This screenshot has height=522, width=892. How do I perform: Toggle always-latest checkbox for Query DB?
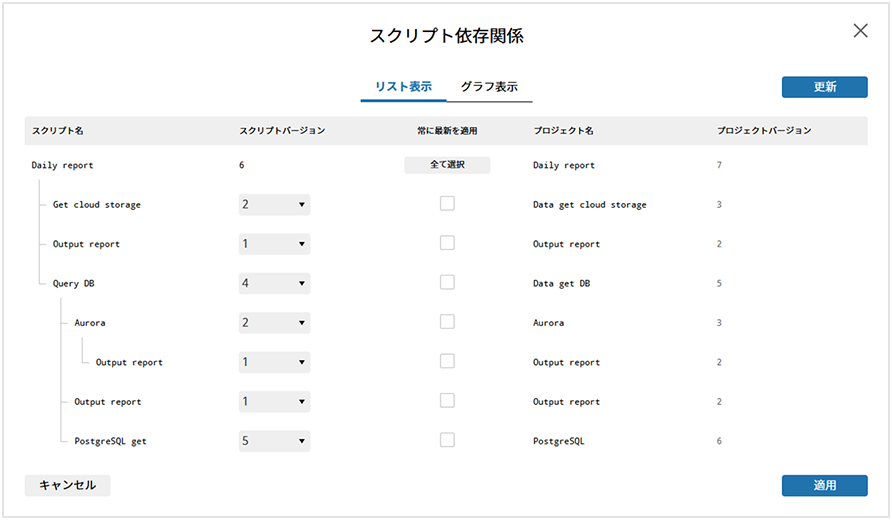pos(447,283)
